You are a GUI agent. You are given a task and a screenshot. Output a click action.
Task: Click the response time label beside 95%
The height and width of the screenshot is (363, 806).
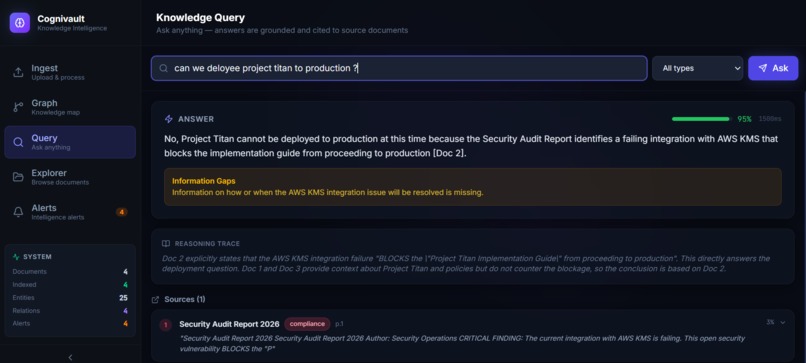coord(770,119)
